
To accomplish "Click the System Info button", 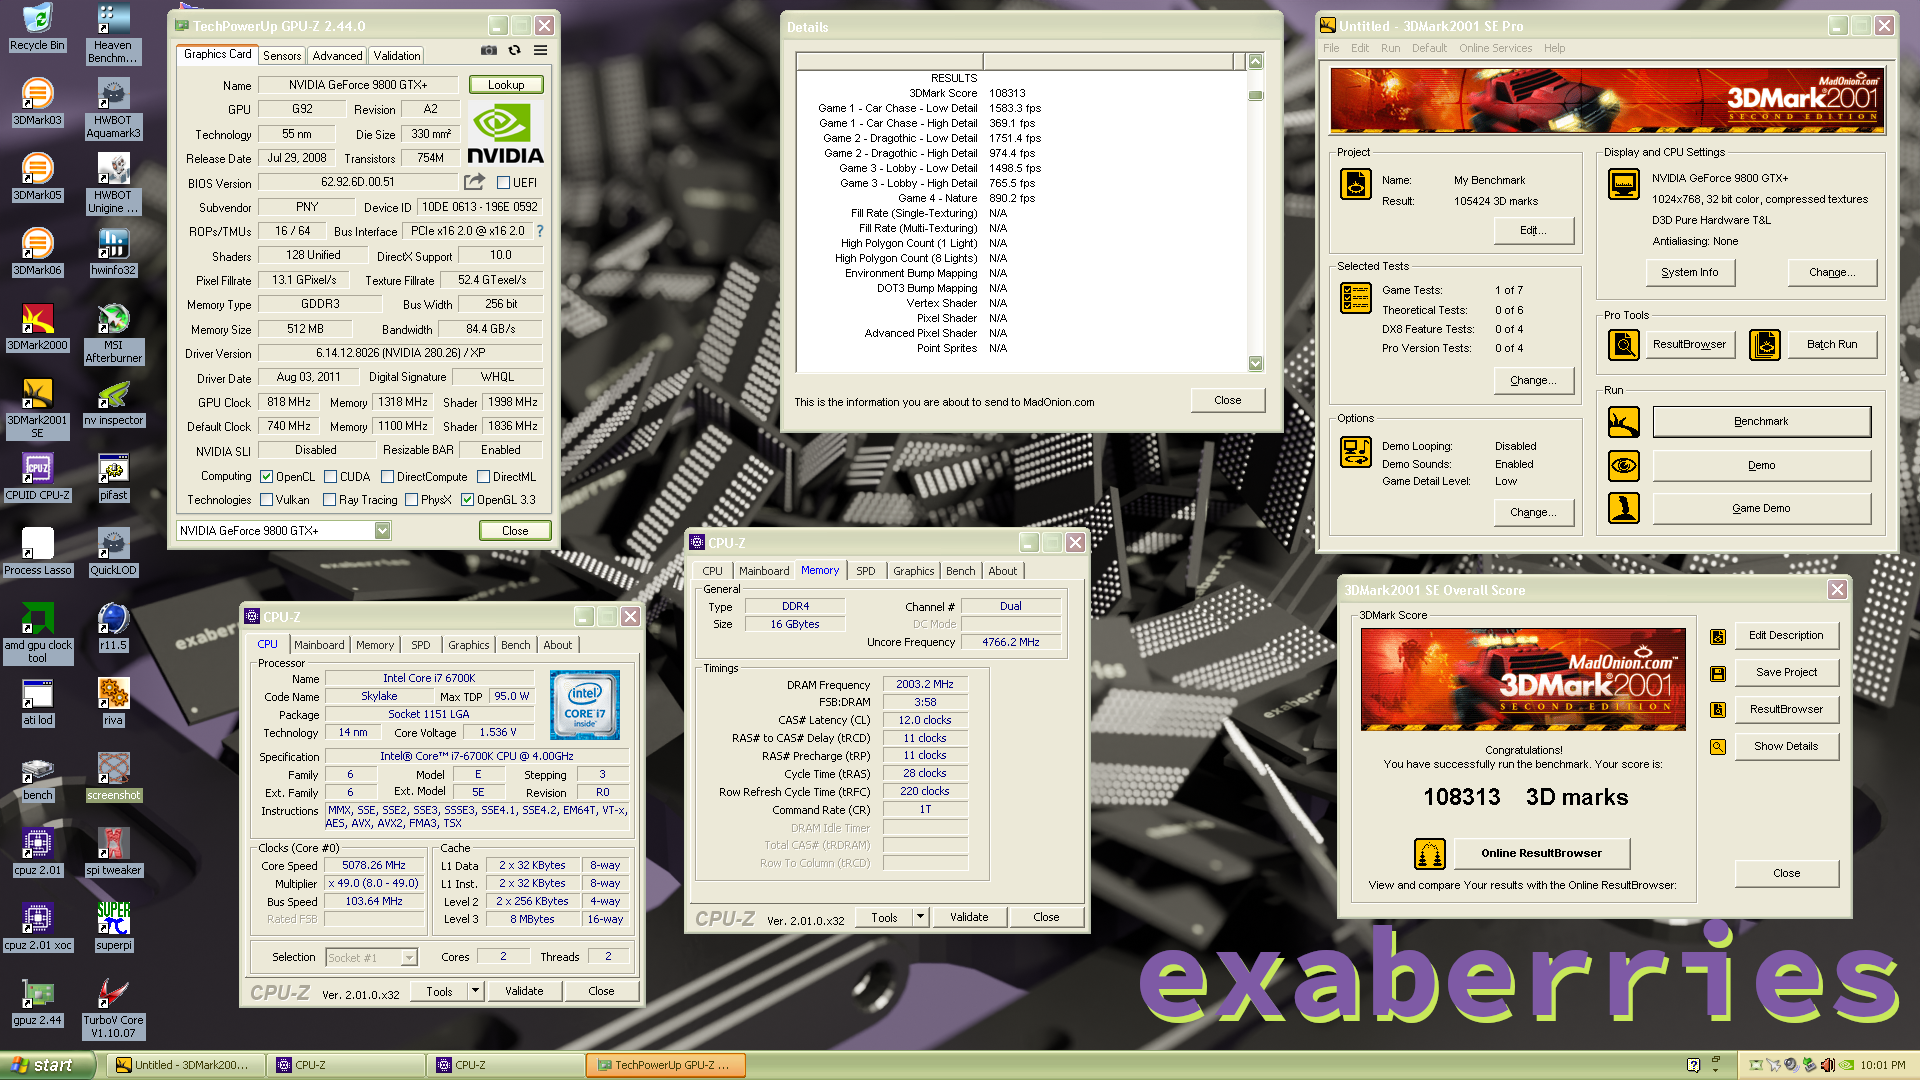I will point(1689,272).
